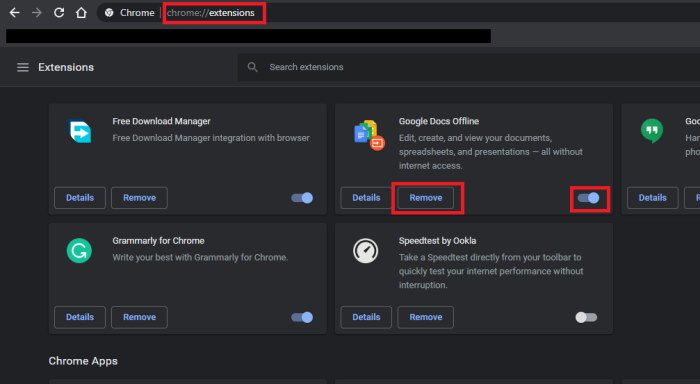Click the Speedtest 'Take a Speedtest directly' description
The image size is (700, 384).
point(491,271)
